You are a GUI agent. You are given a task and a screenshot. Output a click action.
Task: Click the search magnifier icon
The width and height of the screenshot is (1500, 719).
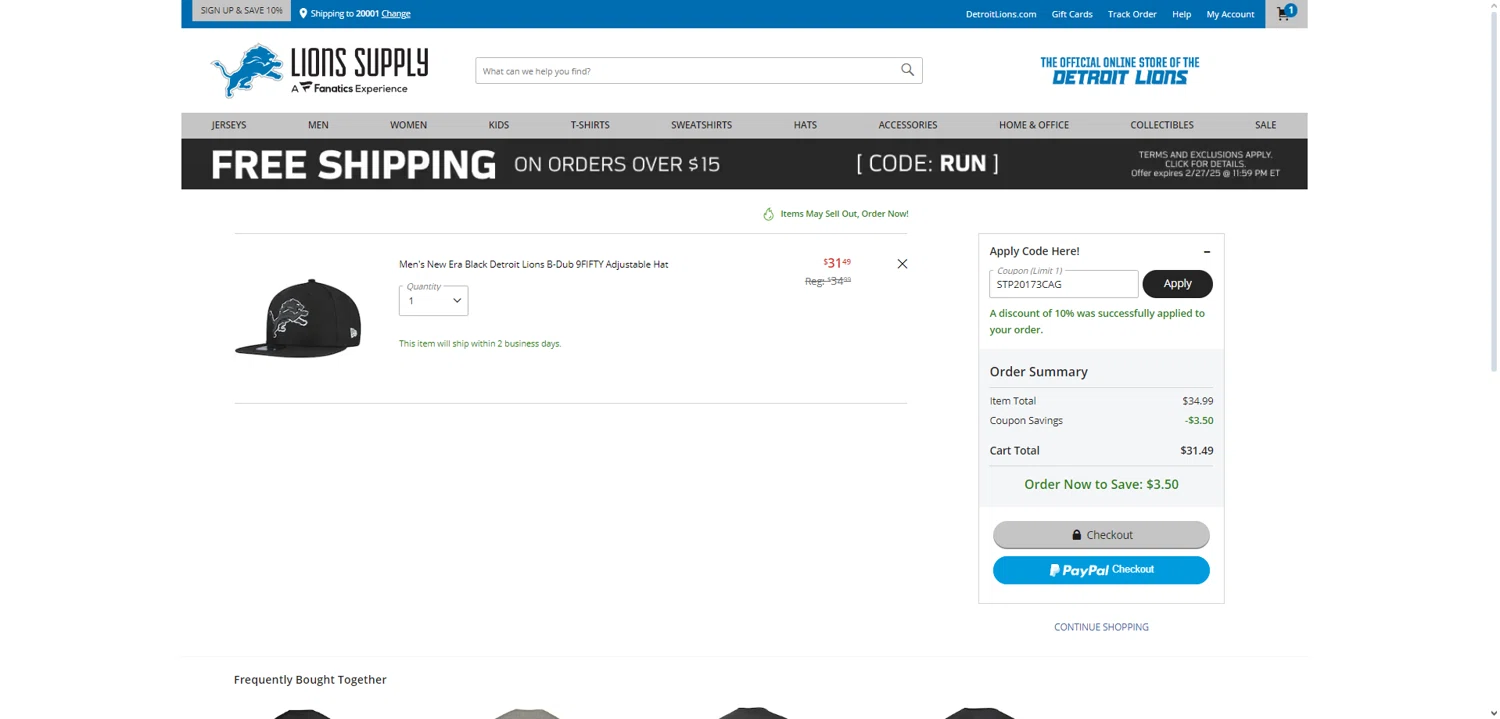[x=907, y=70]
